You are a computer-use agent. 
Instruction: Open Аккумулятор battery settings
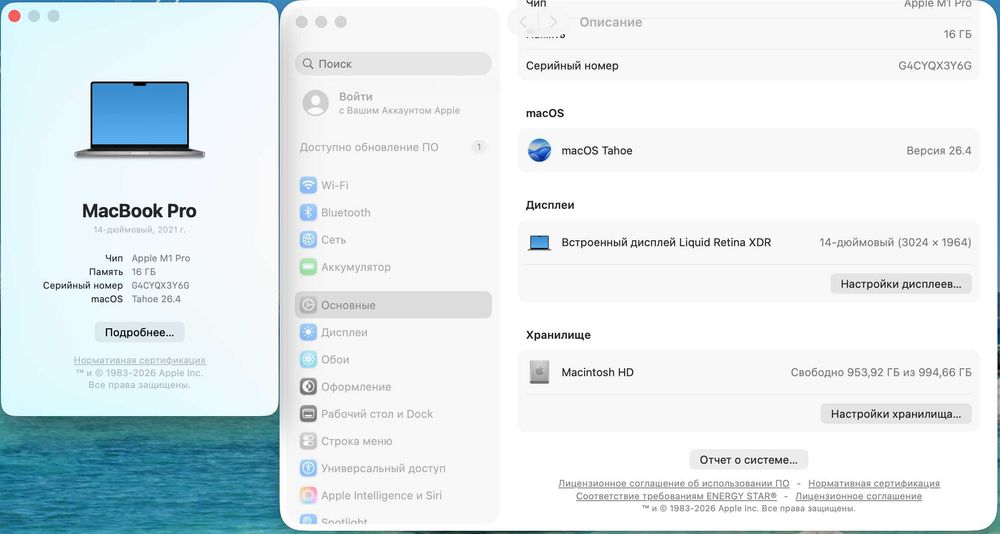393,267
